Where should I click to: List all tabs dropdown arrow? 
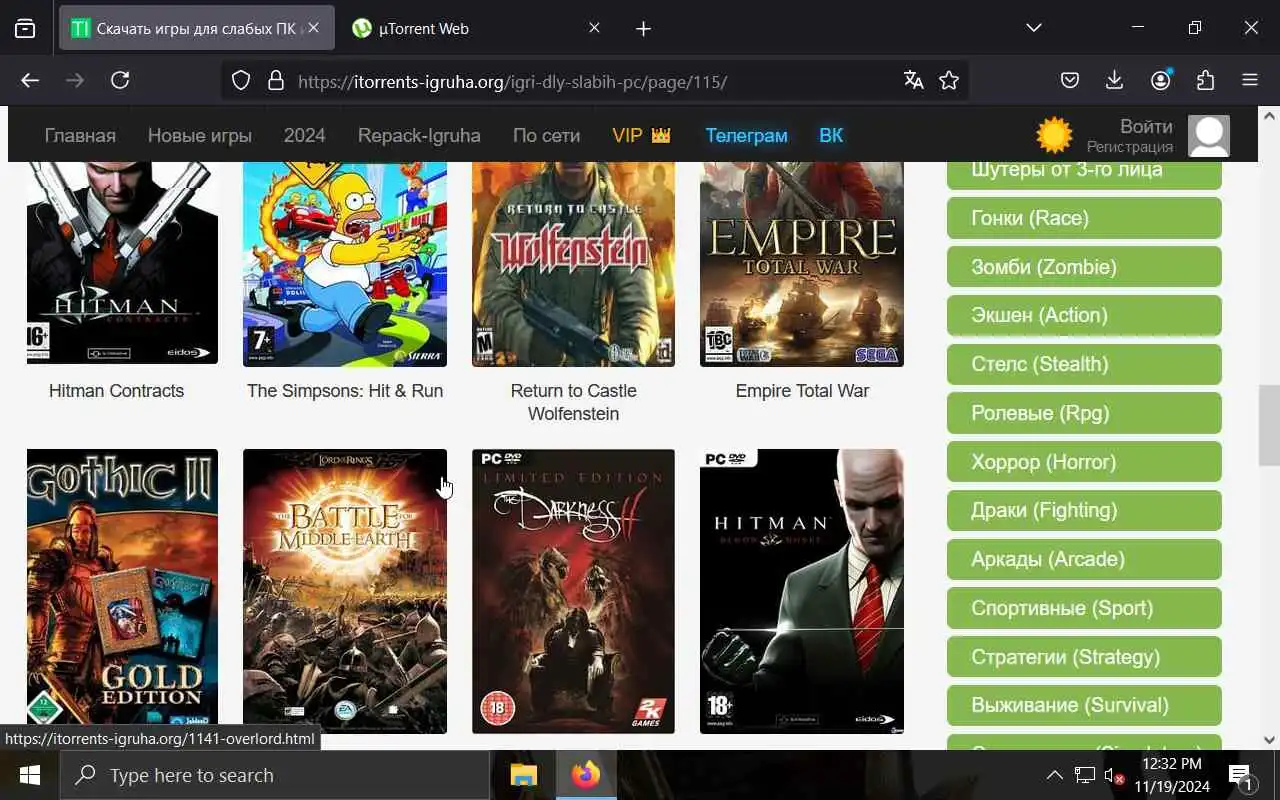(x=1034, y=28)
